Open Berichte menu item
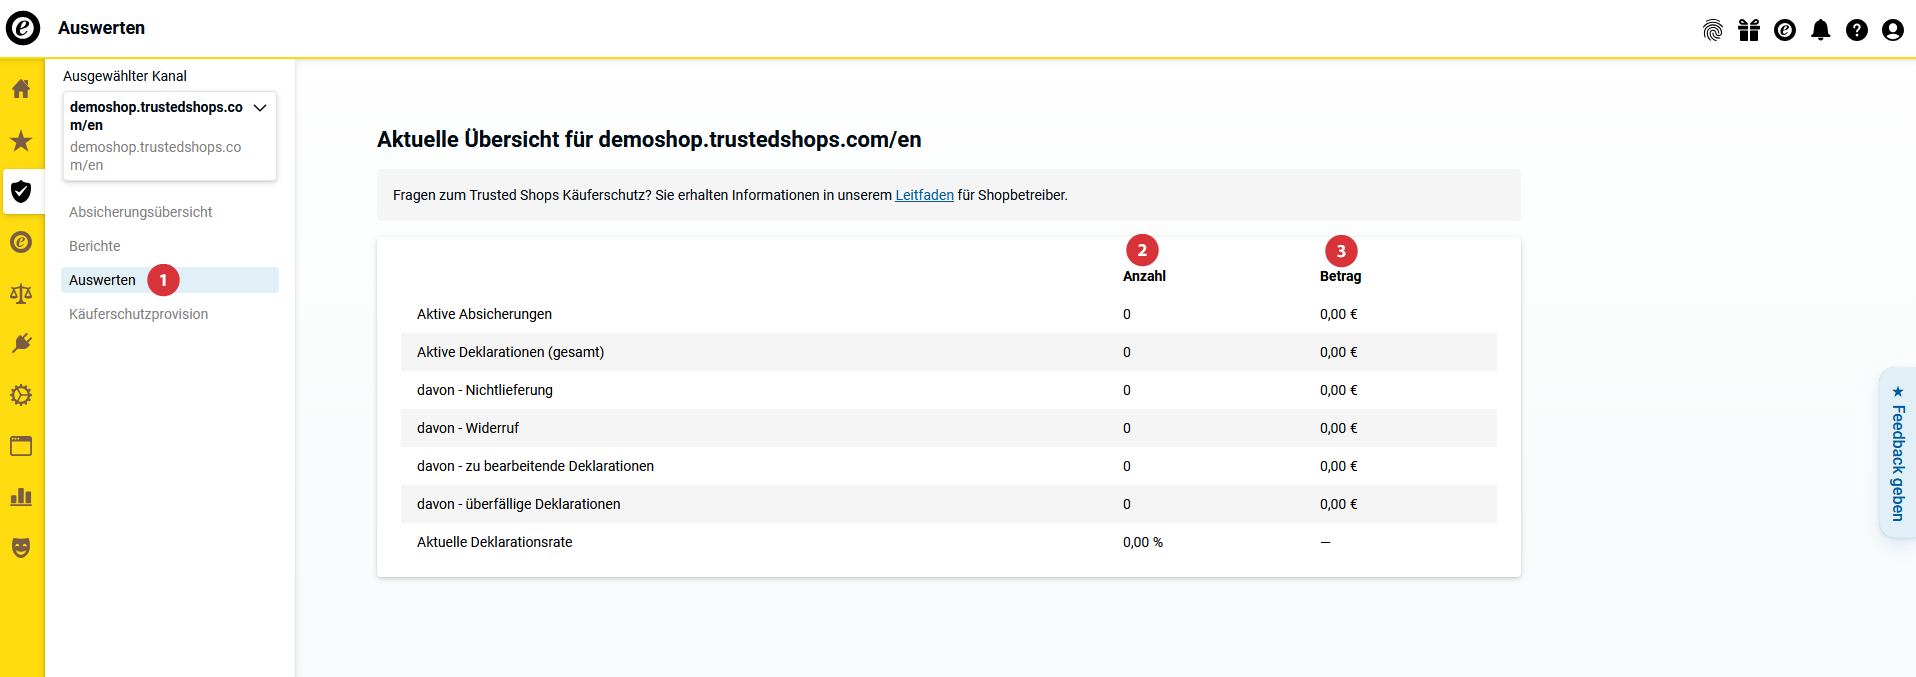This screenshot has height=677, width=1916. (95, 246)
